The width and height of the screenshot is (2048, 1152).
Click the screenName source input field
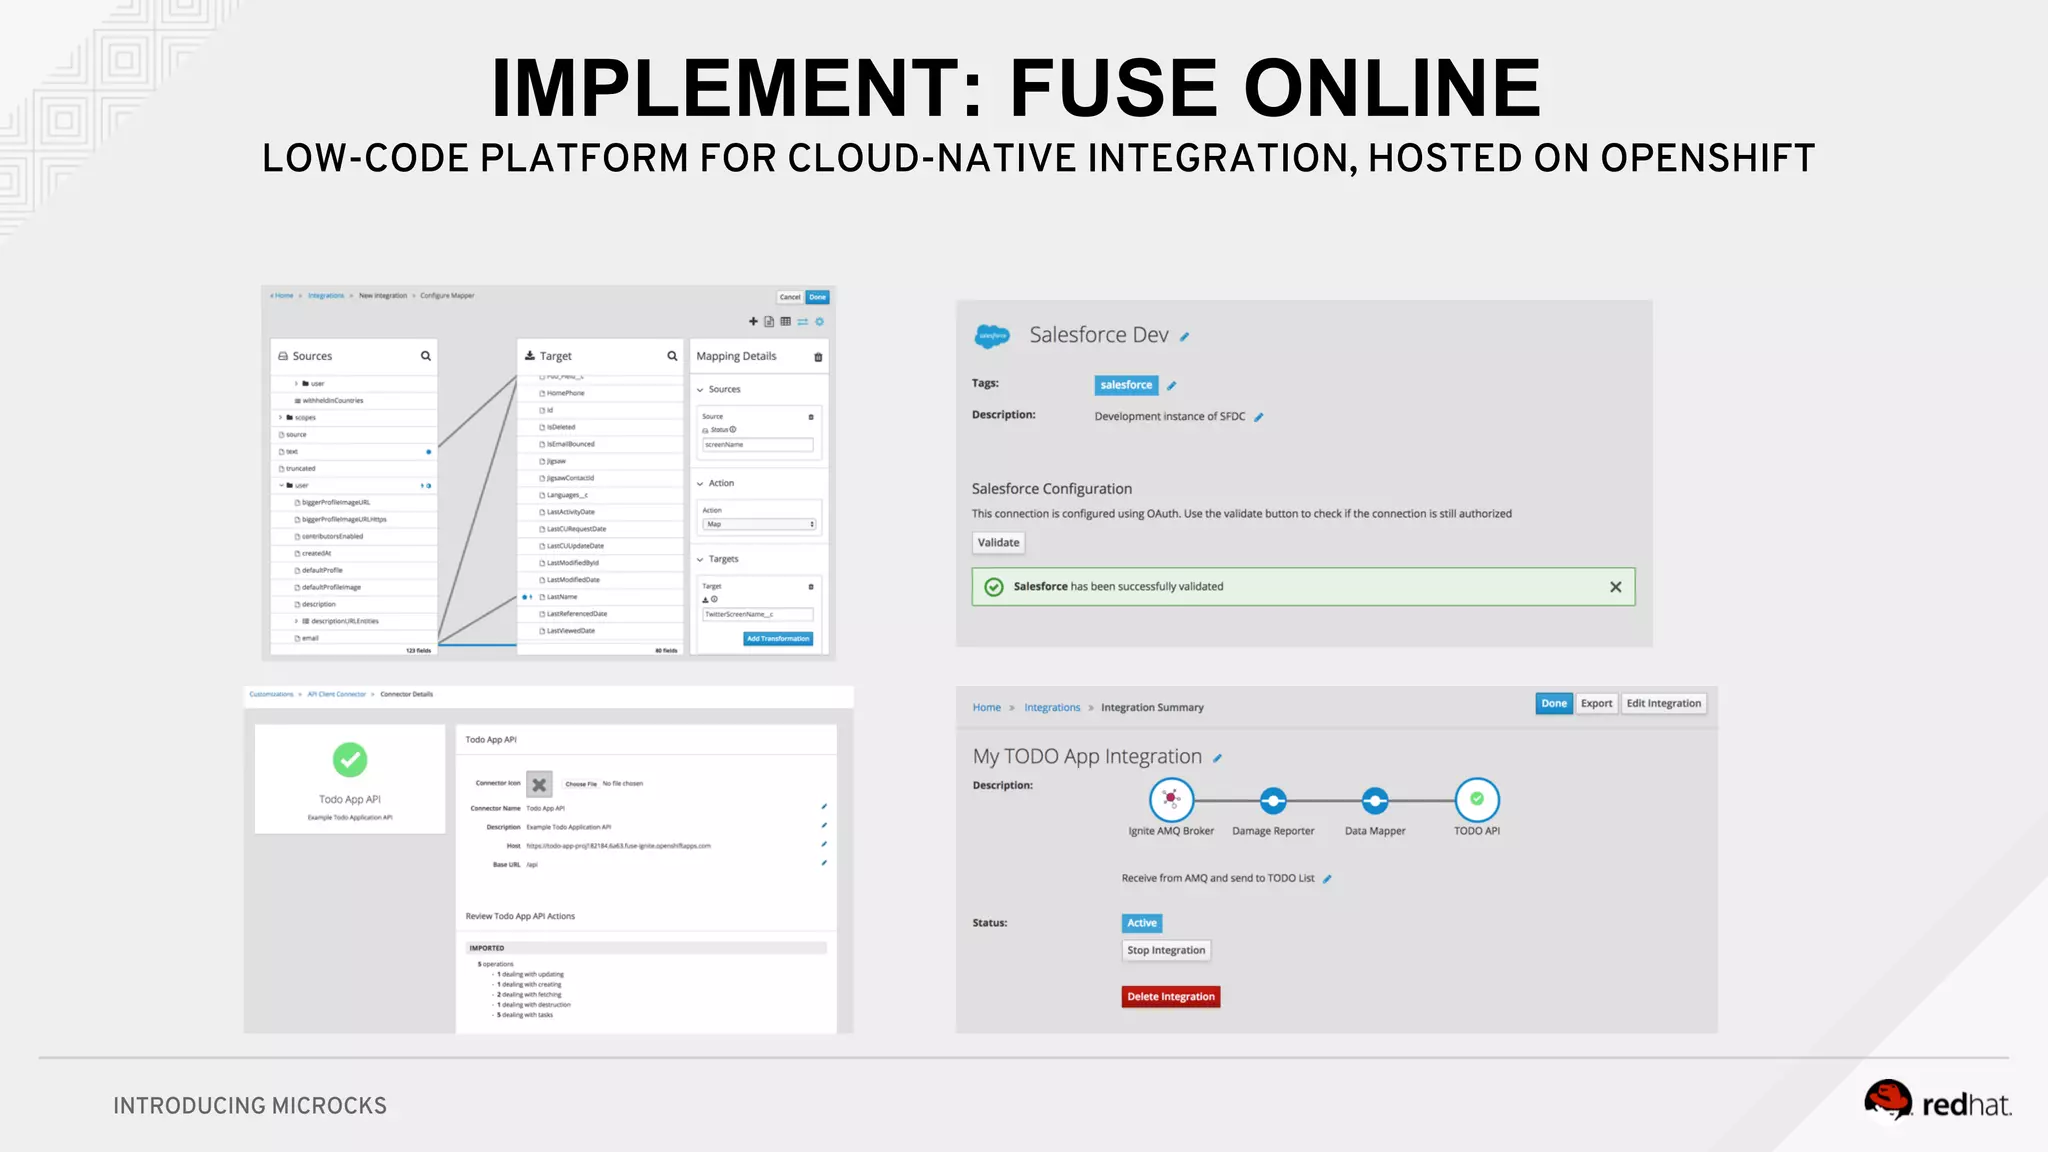(758, 445)
